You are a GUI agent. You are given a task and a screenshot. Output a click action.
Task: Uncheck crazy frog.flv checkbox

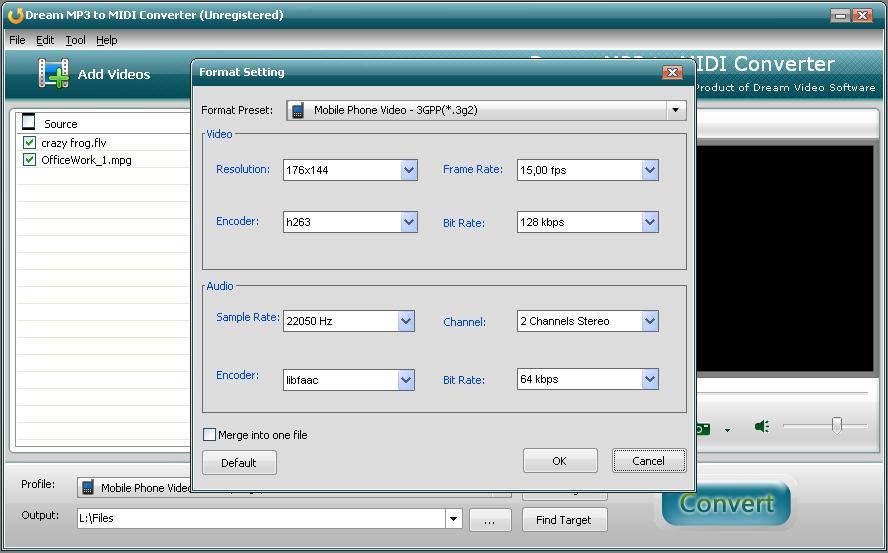click(29, 142)
